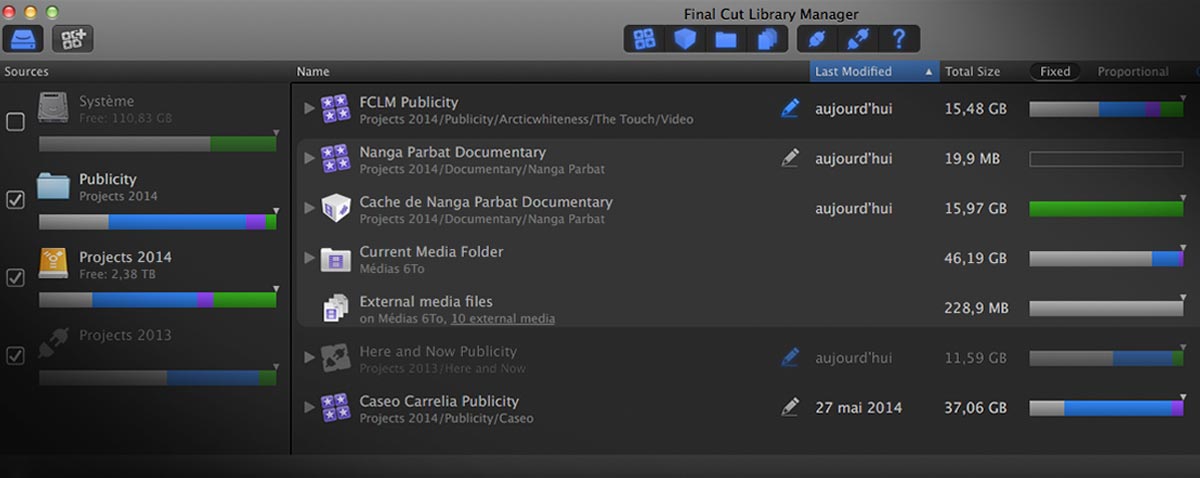
Task: Click the Caseo Carrelia Publicity size bar
Action: (1106, 408)
